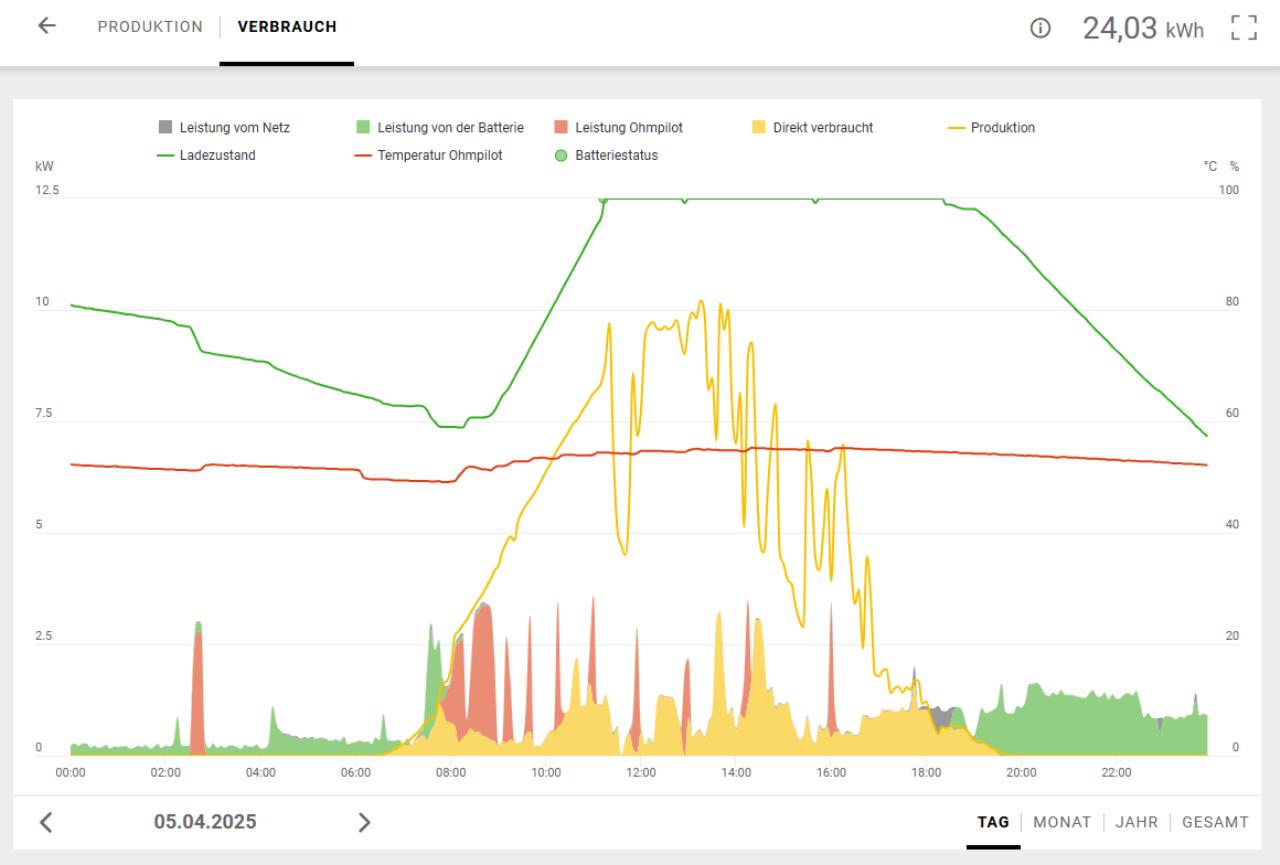The height and width of the screenshot is (865, 1280).
Task: Hide the Leistung vom Netz series
Action: (x=226, y=128)
